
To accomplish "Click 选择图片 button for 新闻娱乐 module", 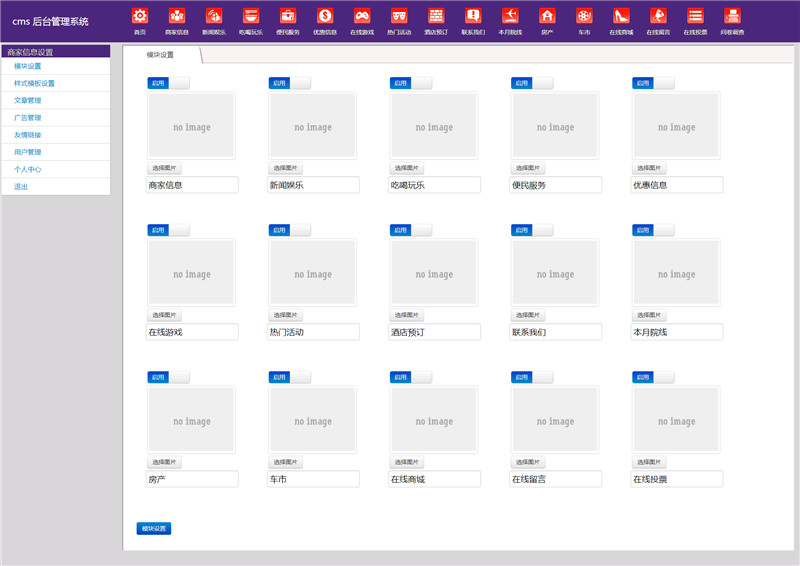I will (x=285, y=168).
